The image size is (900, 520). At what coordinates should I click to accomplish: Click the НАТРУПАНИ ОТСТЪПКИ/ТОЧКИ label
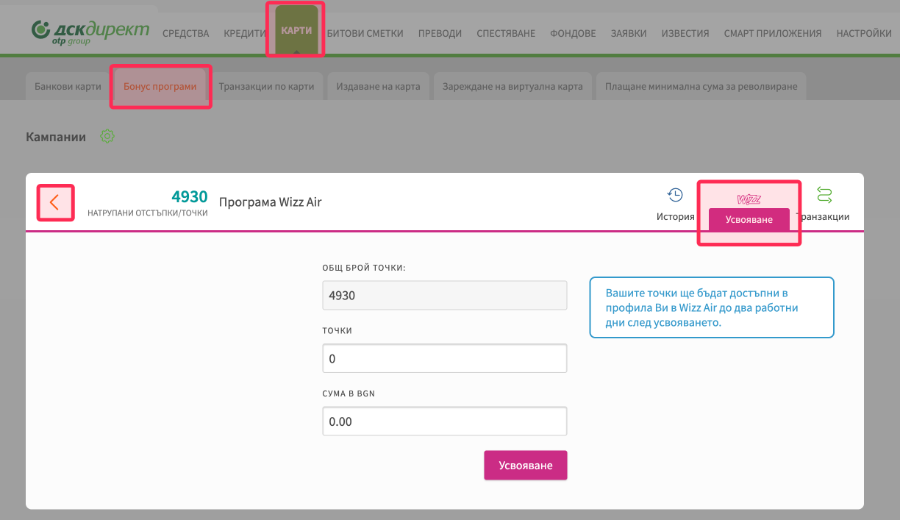pyautogui.click(x=148, y=213)
